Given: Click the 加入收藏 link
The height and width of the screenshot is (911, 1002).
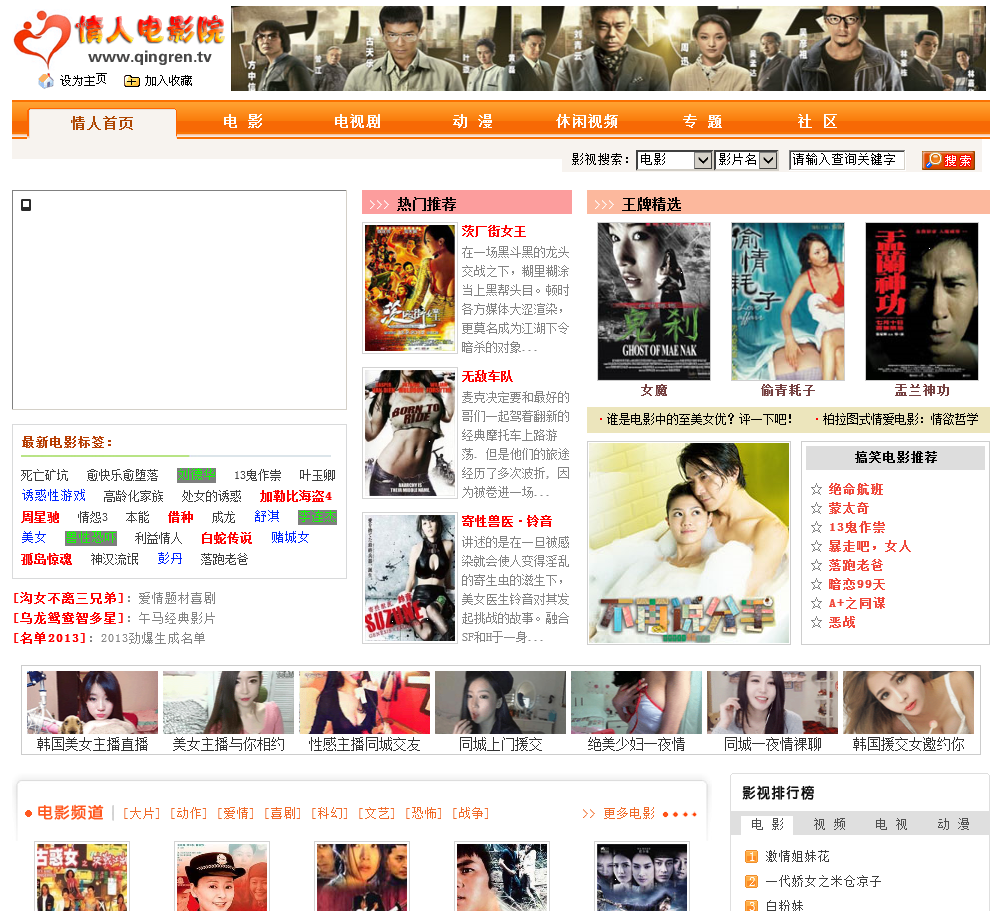Looking at the screenshot, I should pos(168,81).
